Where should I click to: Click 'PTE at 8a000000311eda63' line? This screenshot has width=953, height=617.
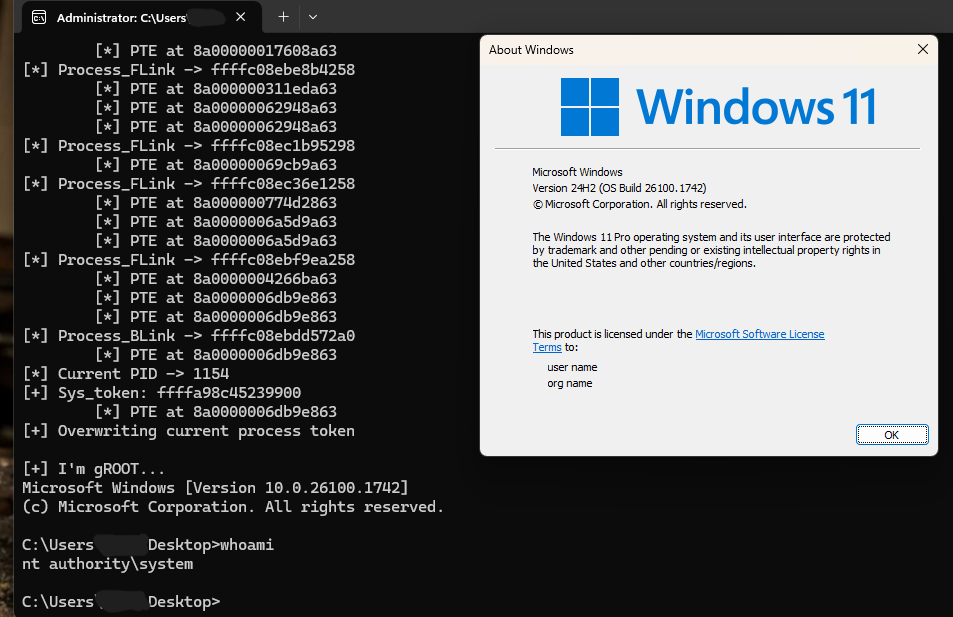(215, 89)
